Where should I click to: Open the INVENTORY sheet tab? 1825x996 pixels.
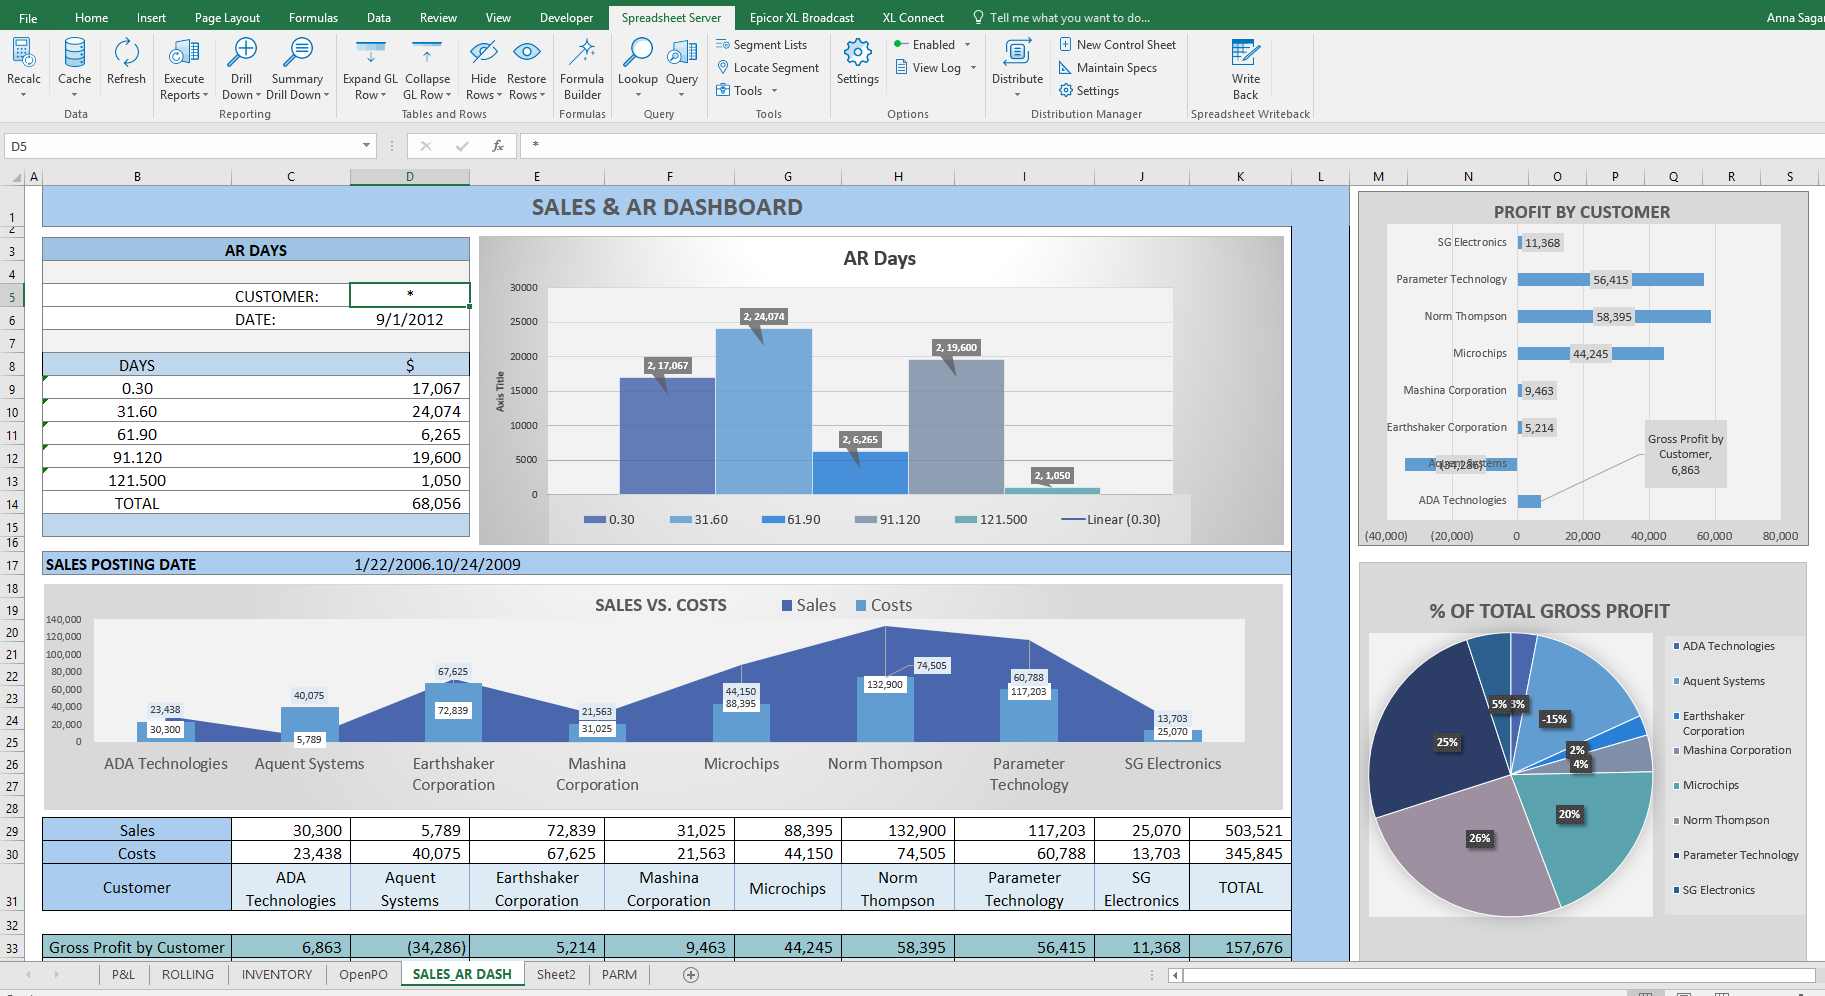276,974
